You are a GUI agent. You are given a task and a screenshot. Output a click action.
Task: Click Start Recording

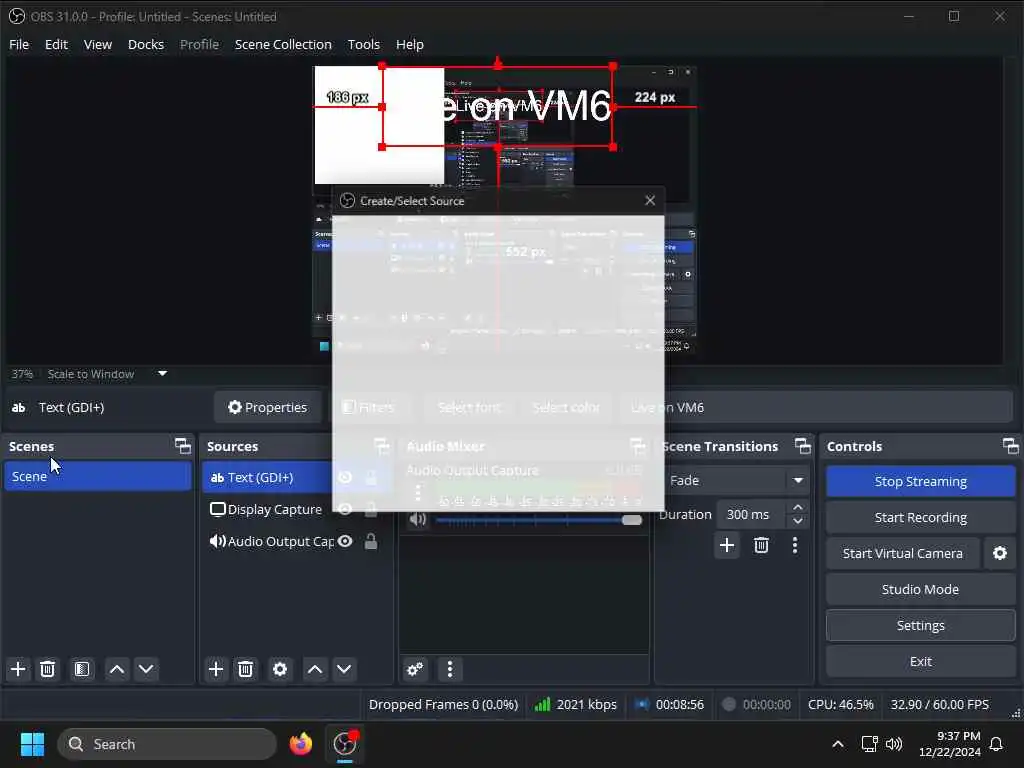pyautogui.click(x=920, y=517)
